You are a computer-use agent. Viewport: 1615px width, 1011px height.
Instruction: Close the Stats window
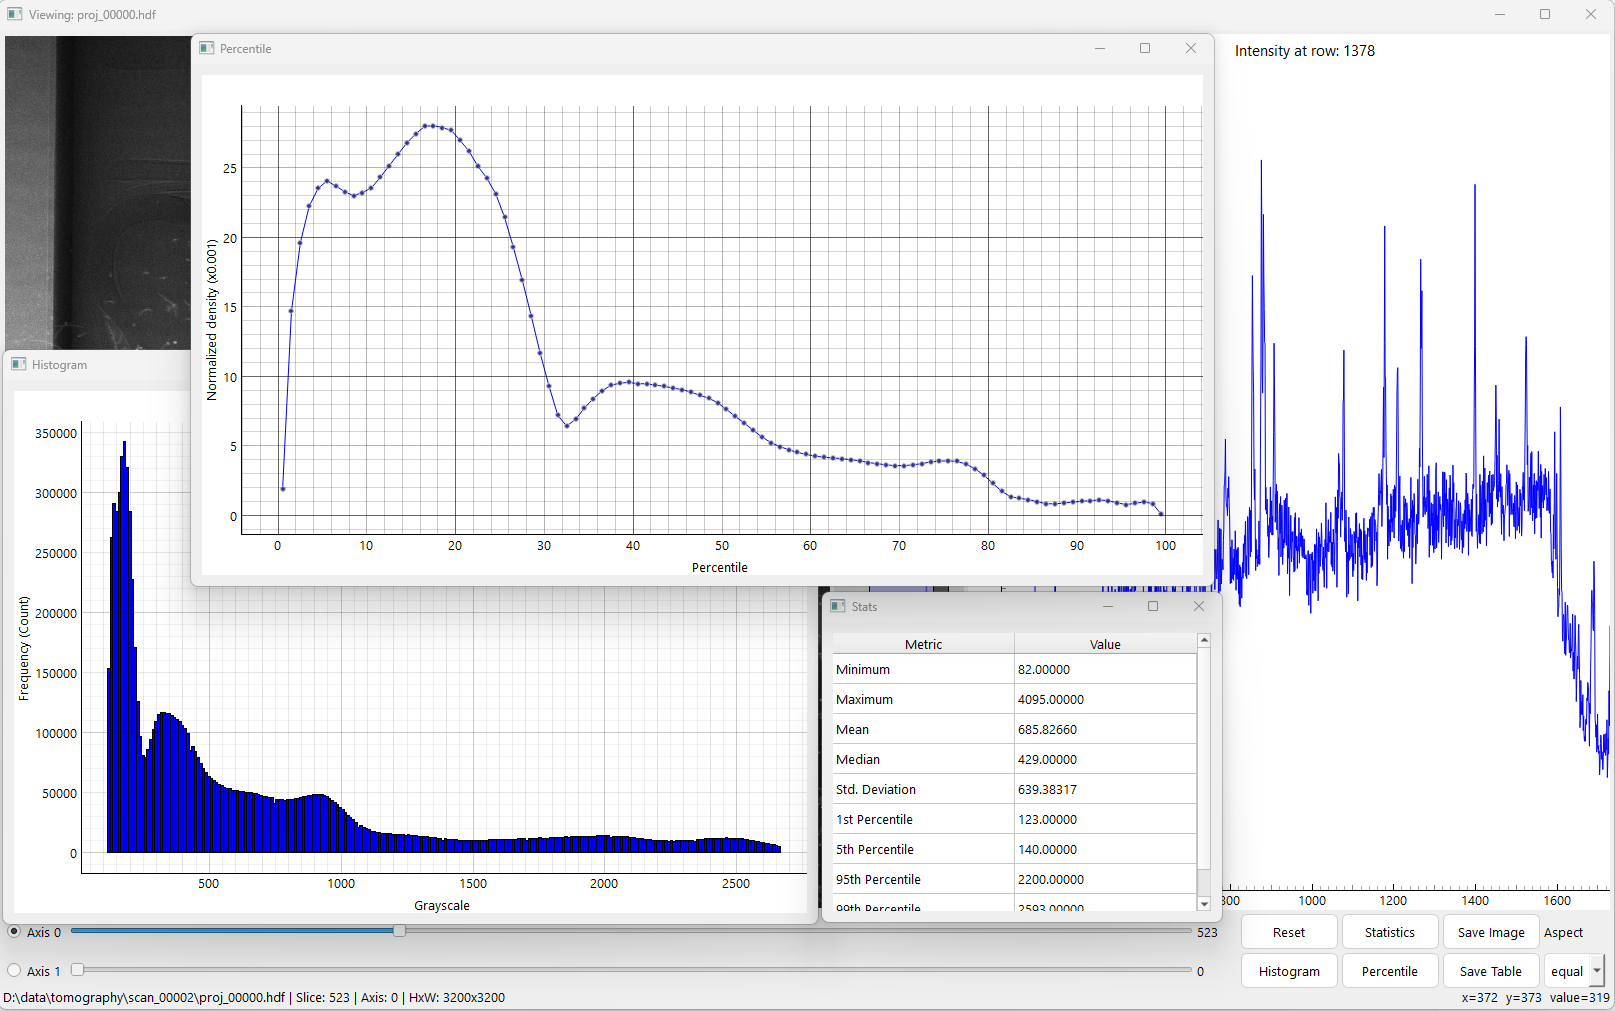click(x=1199, y=606)
